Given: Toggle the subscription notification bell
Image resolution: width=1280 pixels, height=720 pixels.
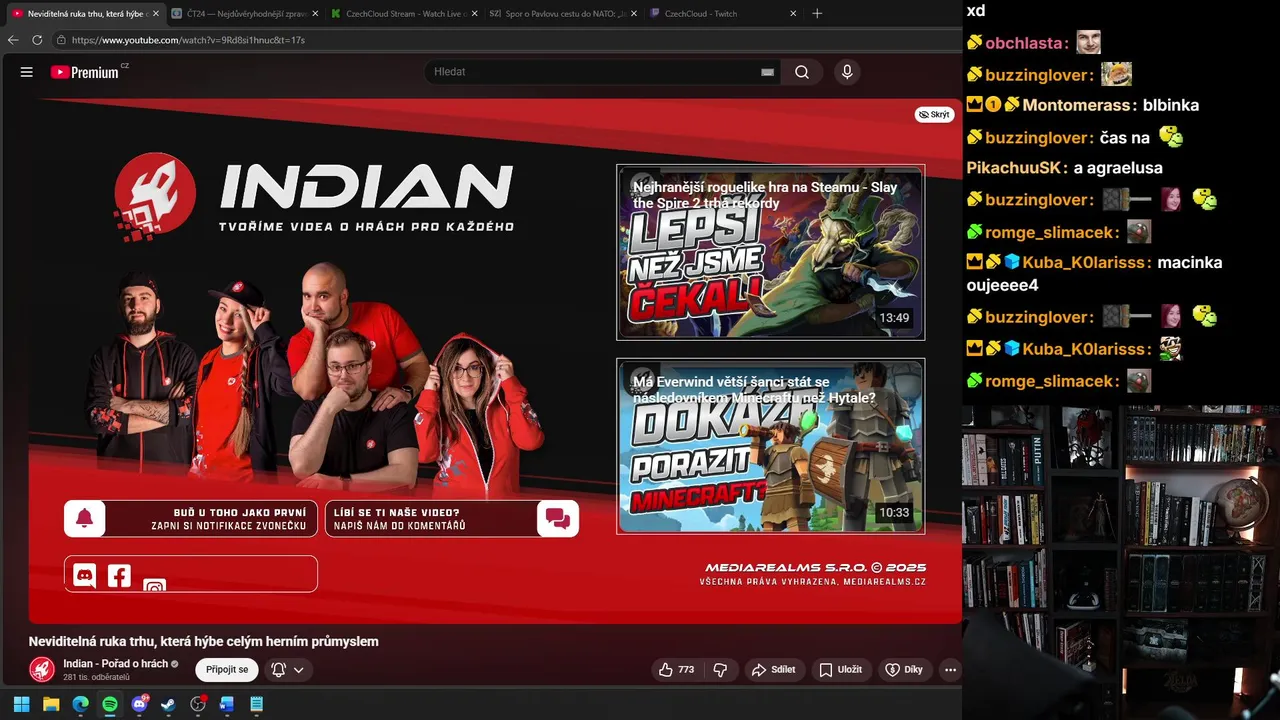Looking at the screenshot, I should [x=279, y=670].
